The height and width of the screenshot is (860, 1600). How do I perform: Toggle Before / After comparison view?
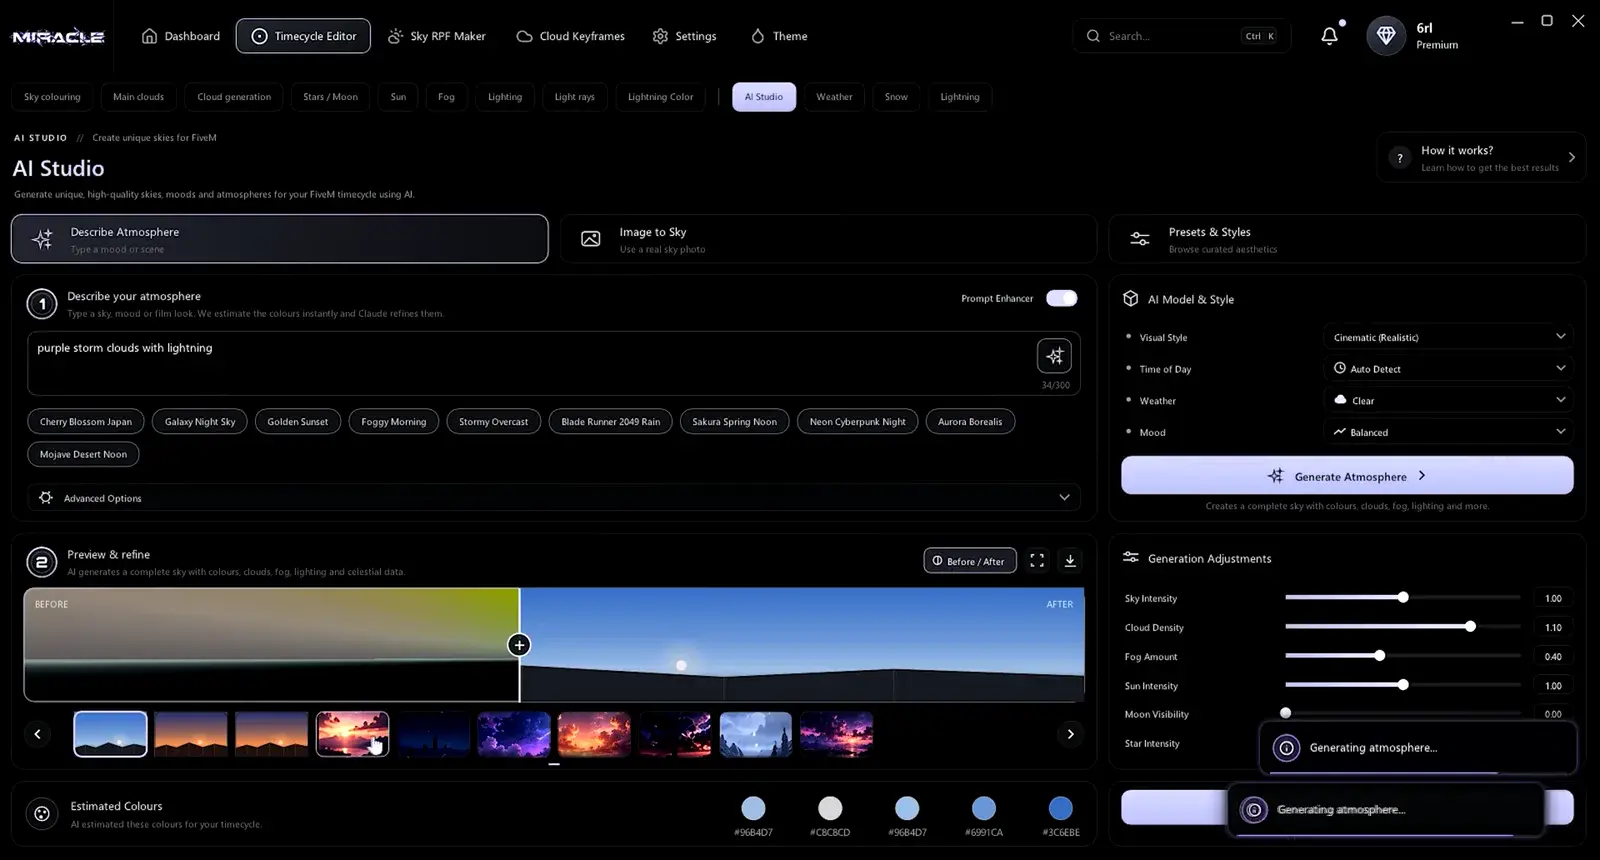click(x=970, y=561)
